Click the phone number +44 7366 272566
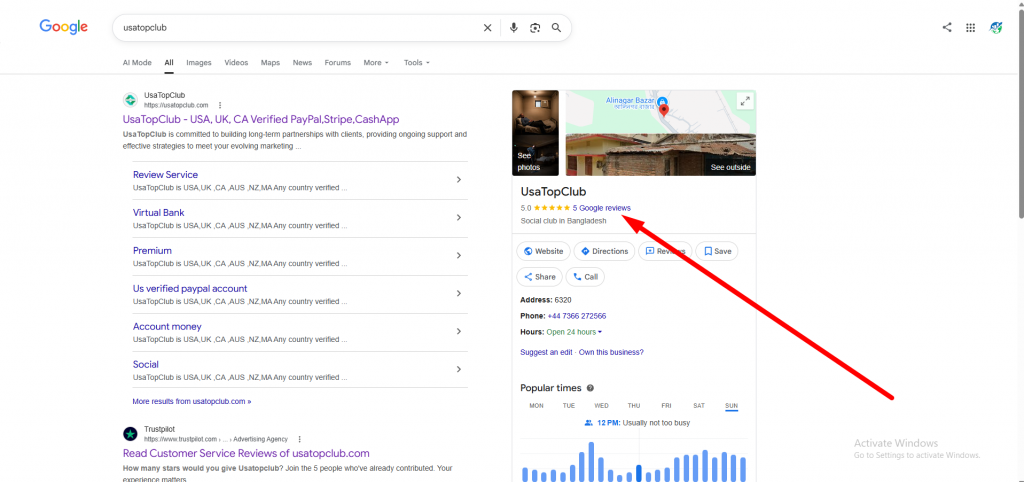The width and height of the screenshot is (1024, 482). click(577, 316)
